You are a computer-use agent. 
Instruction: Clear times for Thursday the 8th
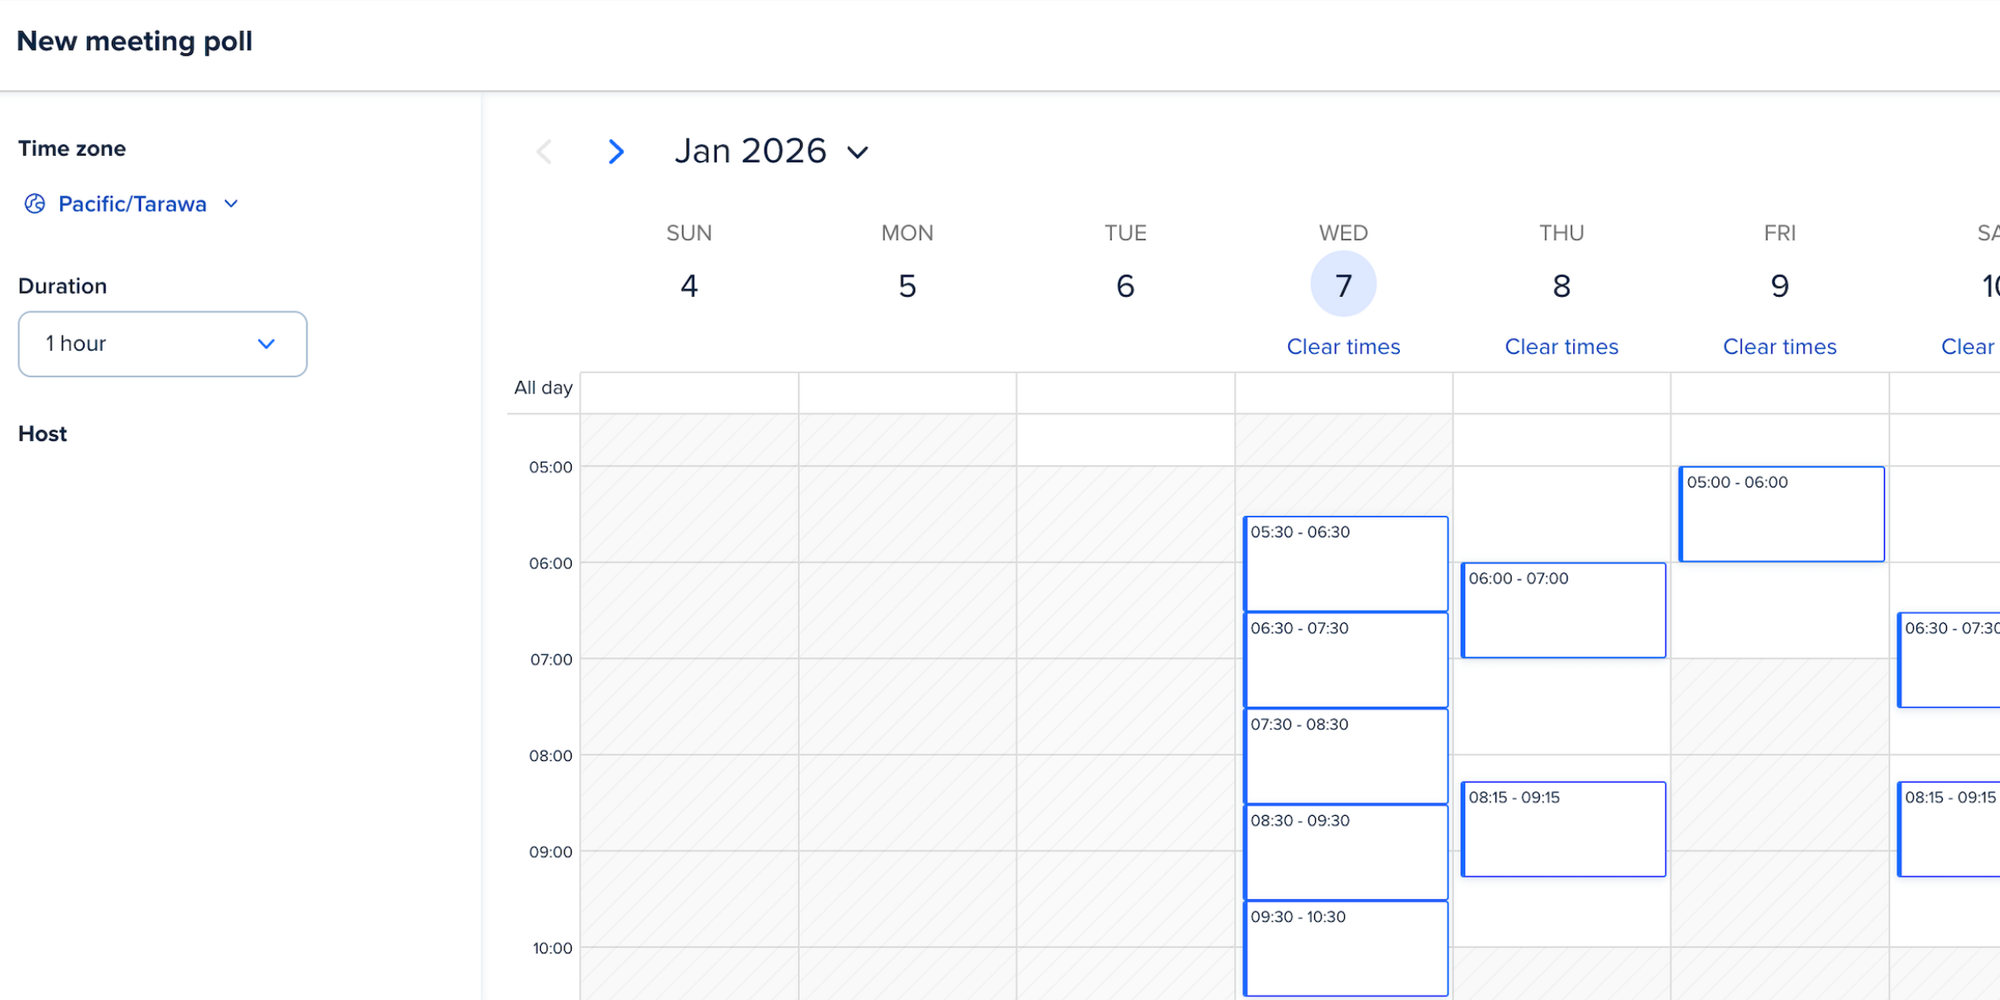[1561, 346]
